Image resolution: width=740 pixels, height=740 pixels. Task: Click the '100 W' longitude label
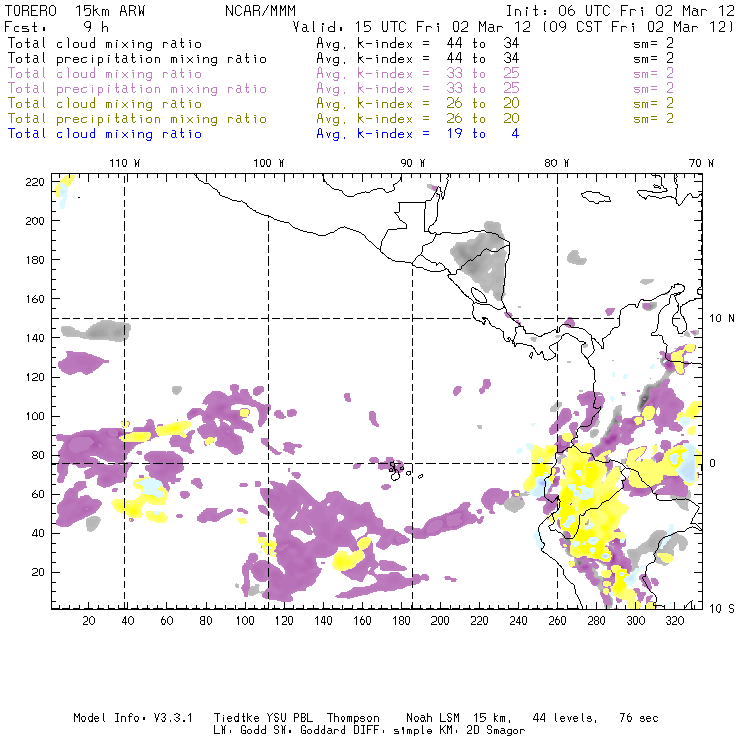point(269,163)
